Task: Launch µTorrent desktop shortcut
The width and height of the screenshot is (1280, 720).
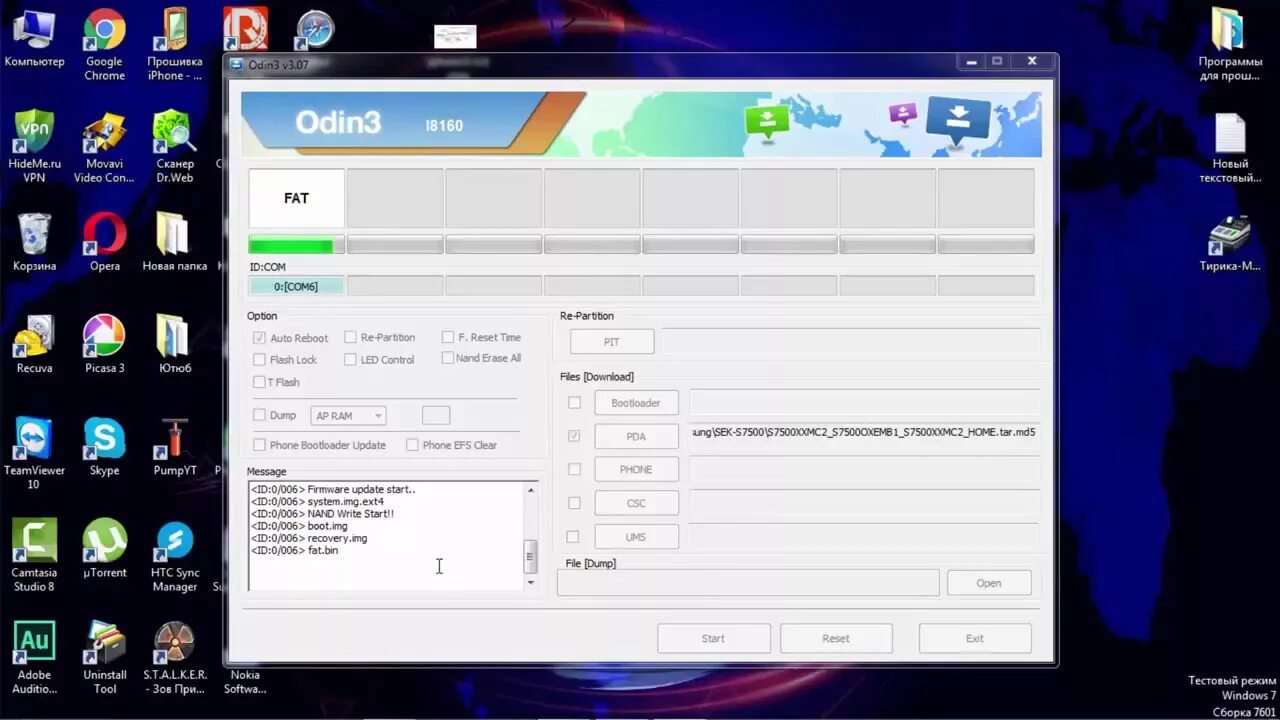Action: click(x=104, y=549)
